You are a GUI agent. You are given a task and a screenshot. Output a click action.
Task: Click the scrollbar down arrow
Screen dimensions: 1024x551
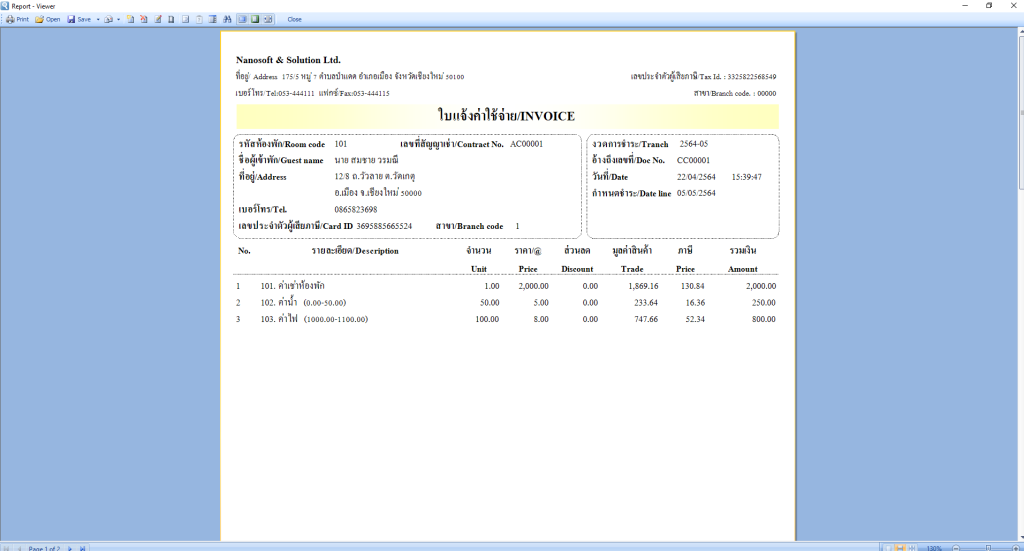1020,537
